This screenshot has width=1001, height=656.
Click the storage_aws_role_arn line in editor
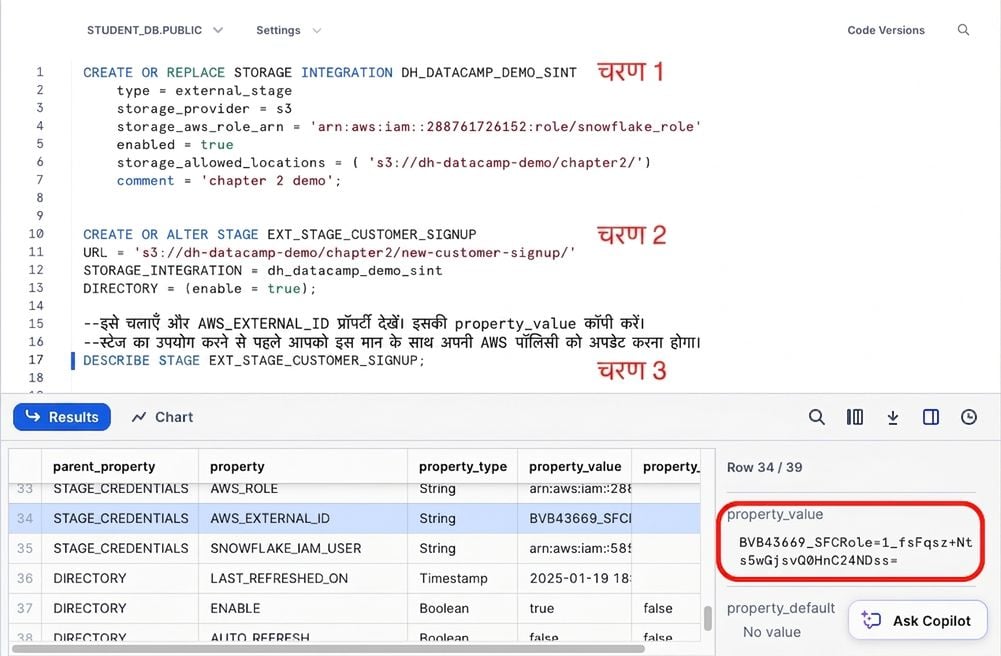pyautogui.click(x=409, y=126)
